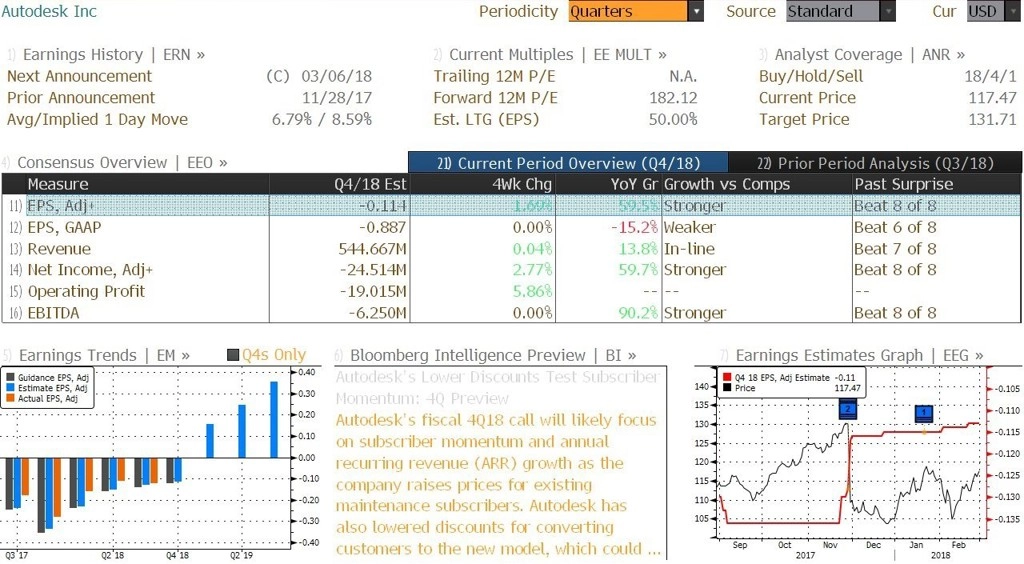Click Guidance EPS, Adj legend swatch

[10, 377]
